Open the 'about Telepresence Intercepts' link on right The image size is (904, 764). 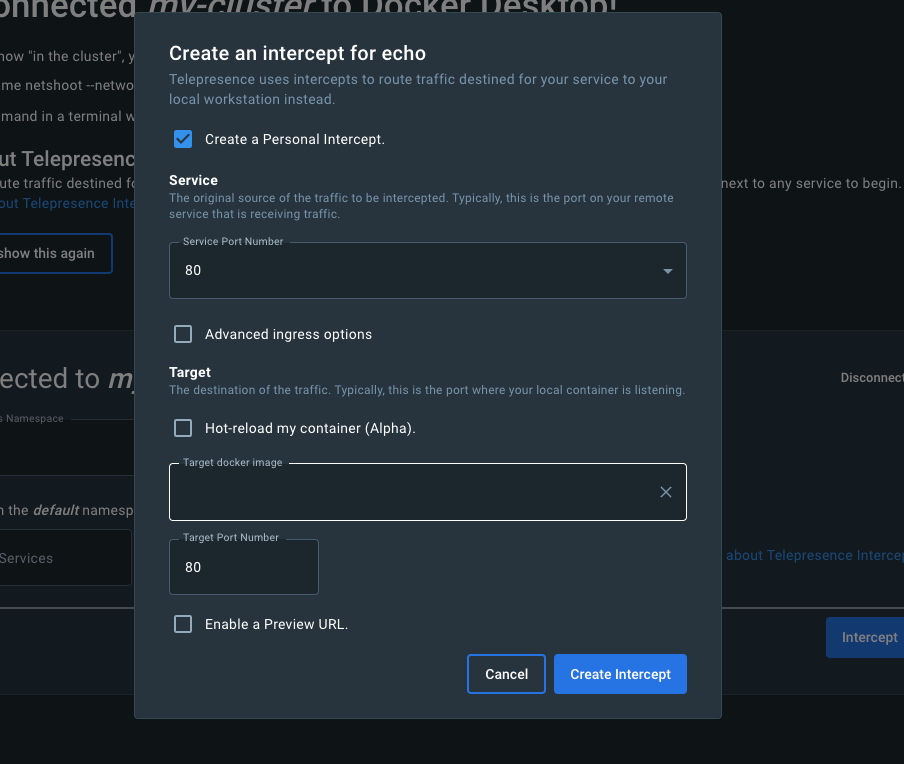point(814,555)
